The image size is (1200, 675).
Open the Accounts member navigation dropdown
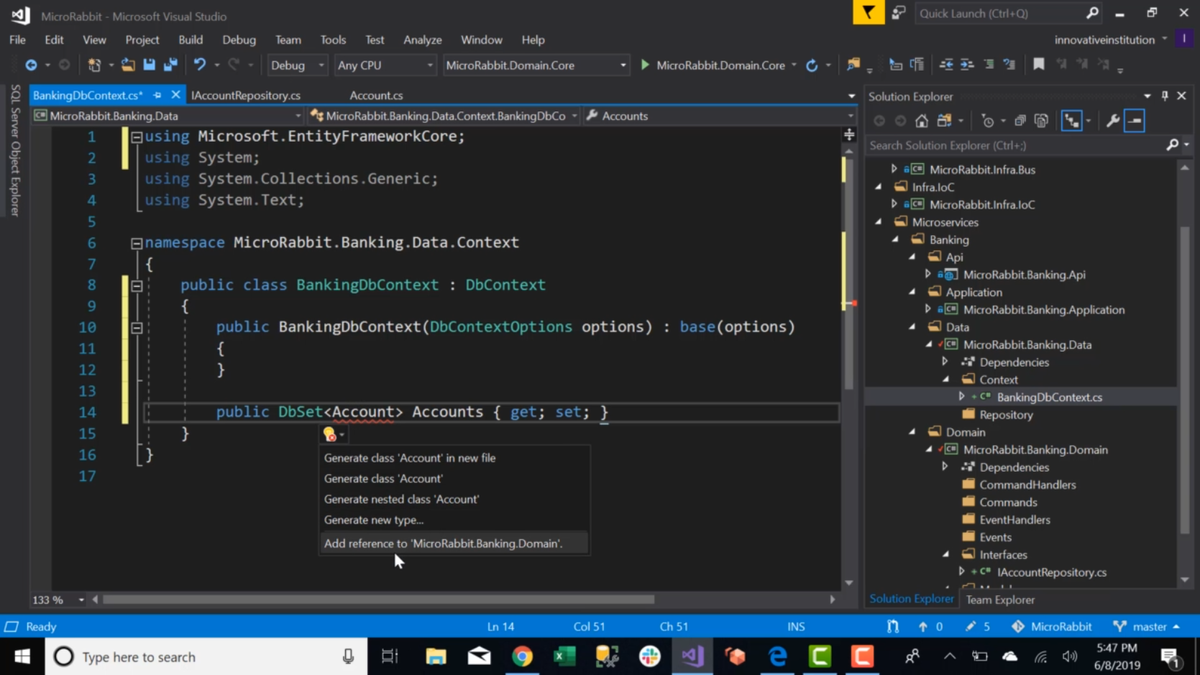coord(718,116)
